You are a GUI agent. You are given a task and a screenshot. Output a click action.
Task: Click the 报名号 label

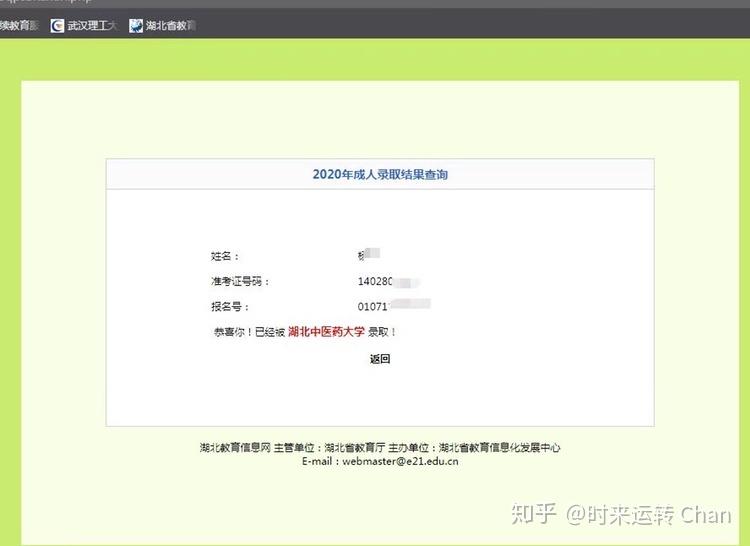[230, 306]
